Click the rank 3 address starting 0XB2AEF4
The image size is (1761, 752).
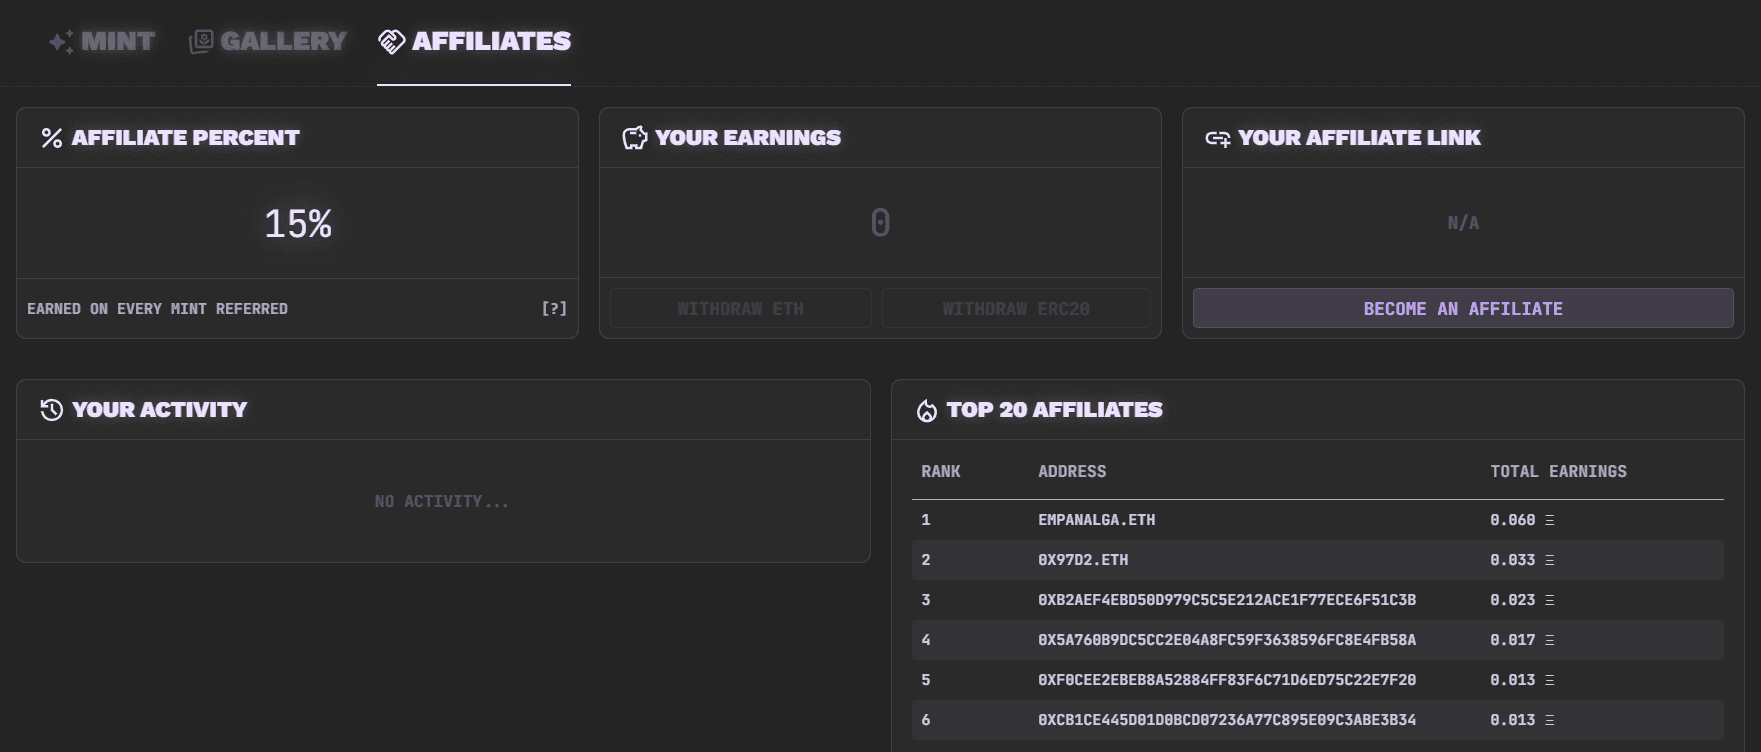[1226, 600]
